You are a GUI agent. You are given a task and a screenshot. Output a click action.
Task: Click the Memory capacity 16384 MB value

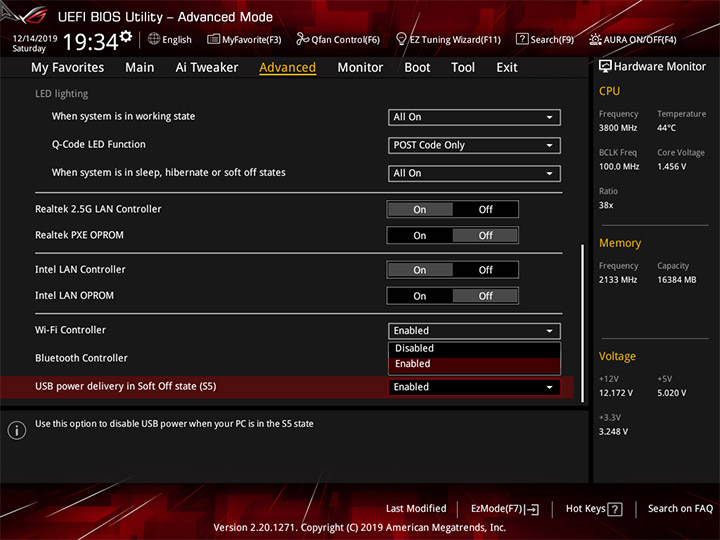676,280
